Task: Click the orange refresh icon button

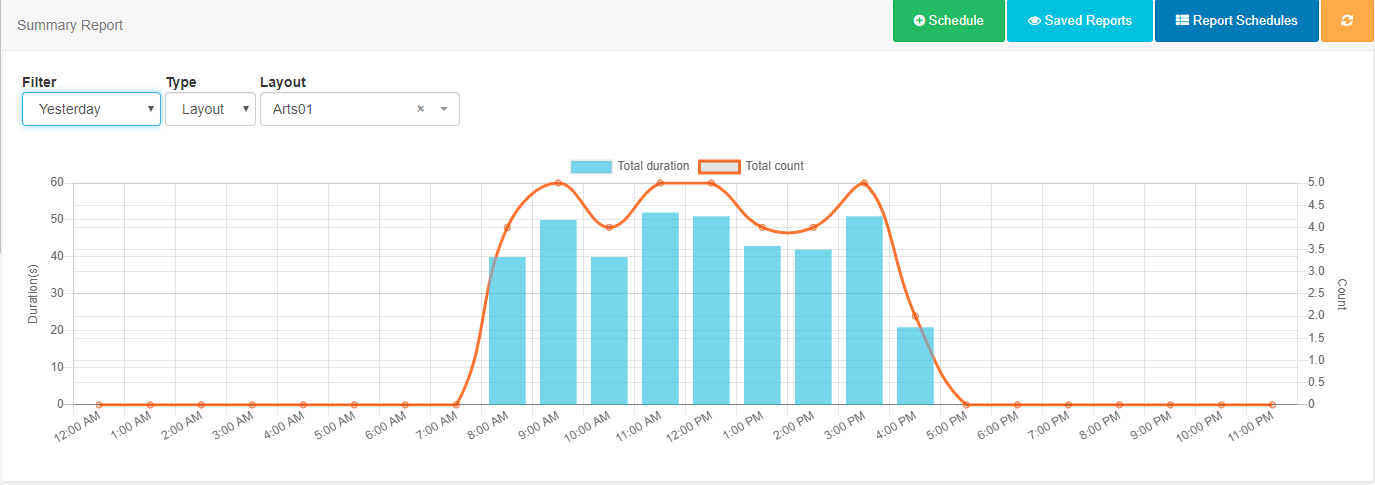Action: 1347,21
